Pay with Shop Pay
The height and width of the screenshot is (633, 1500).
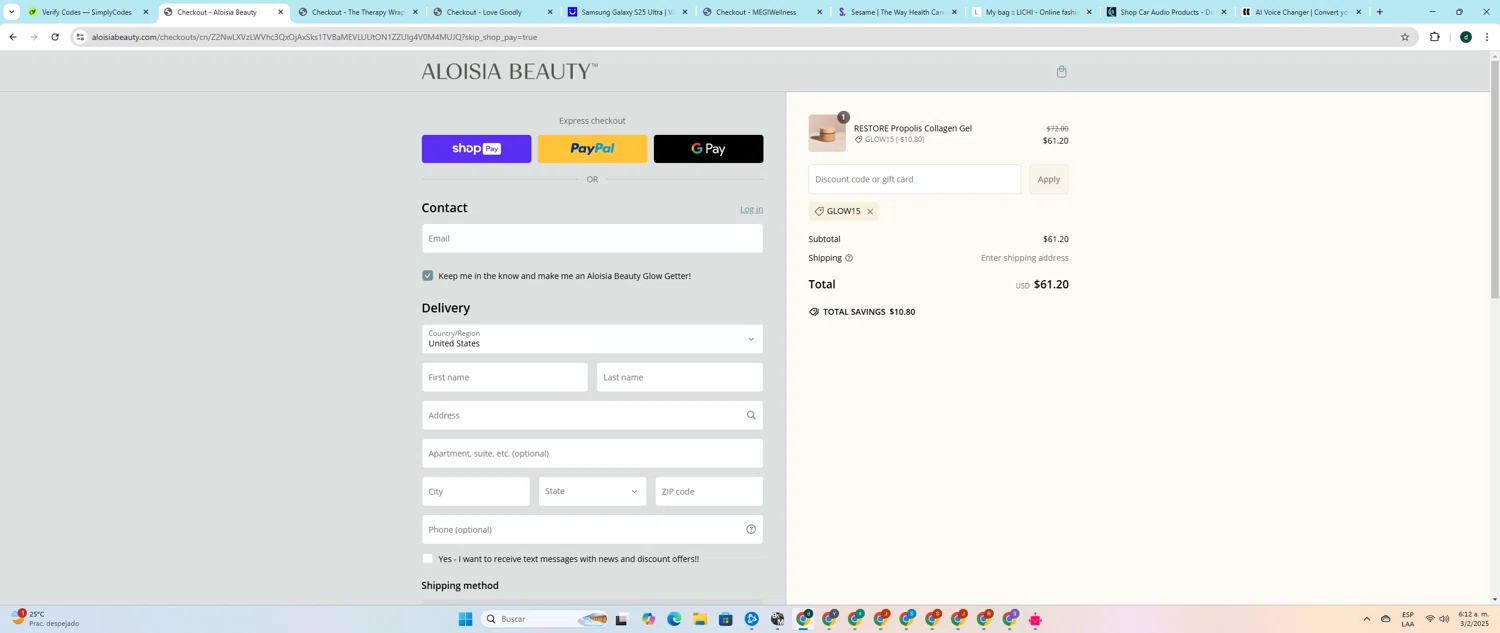point(476,149)
